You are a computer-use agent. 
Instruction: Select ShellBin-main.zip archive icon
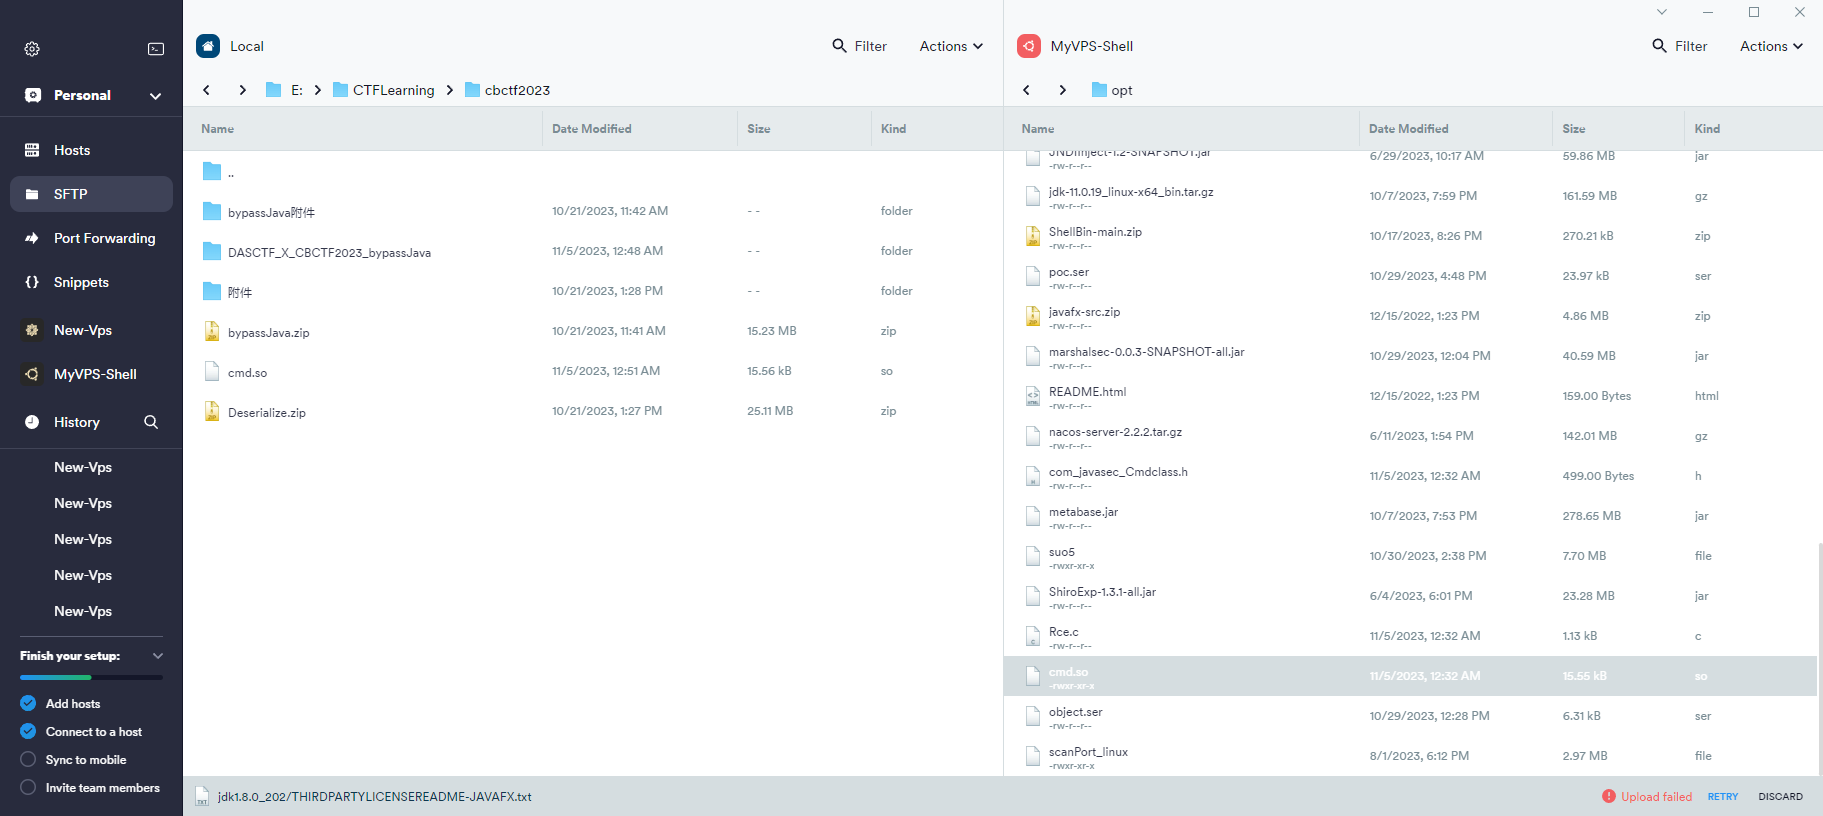tap(1033, 236)
